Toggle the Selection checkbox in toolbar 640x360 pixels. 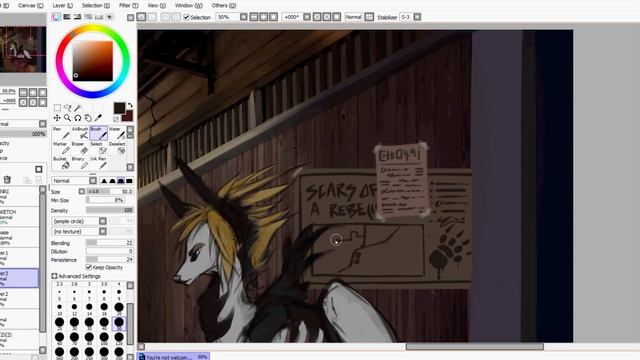click(x=187, y=17)
